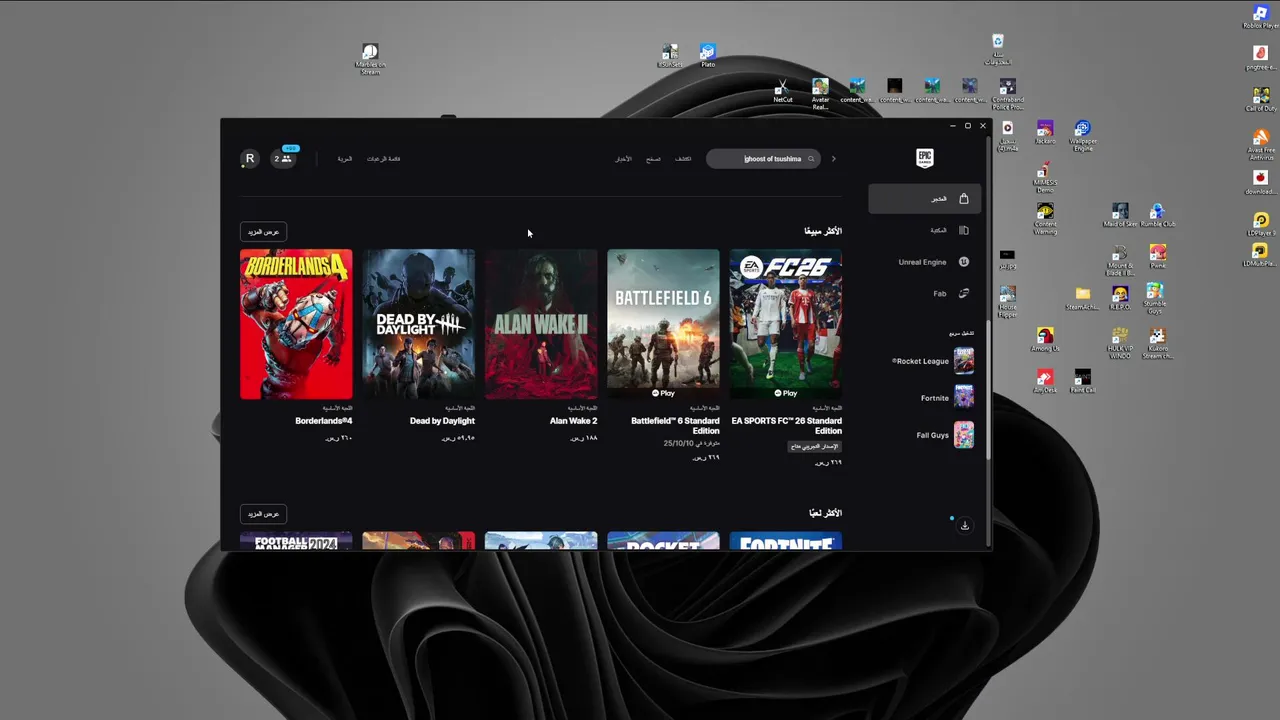
Task: Select the Pwnk desktop shortcut
Action: [1157, 257]
